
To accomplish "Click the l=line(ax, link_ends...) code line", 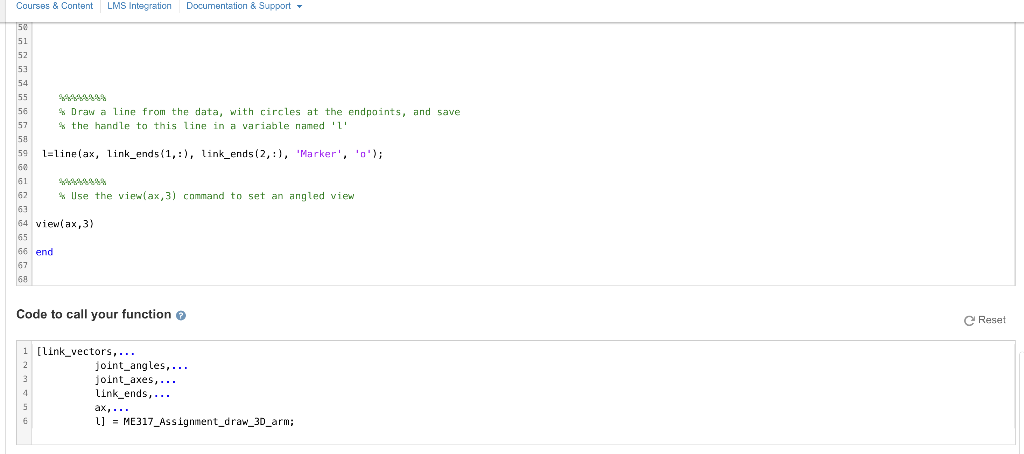I will point(212,154).
